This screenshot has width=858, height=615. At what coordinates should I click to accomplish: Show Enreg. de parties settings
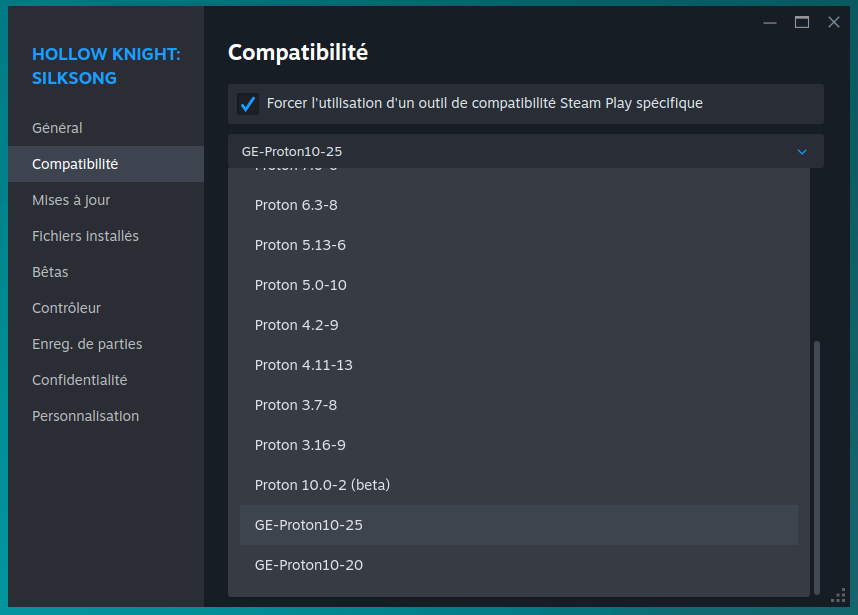(87, 344)
